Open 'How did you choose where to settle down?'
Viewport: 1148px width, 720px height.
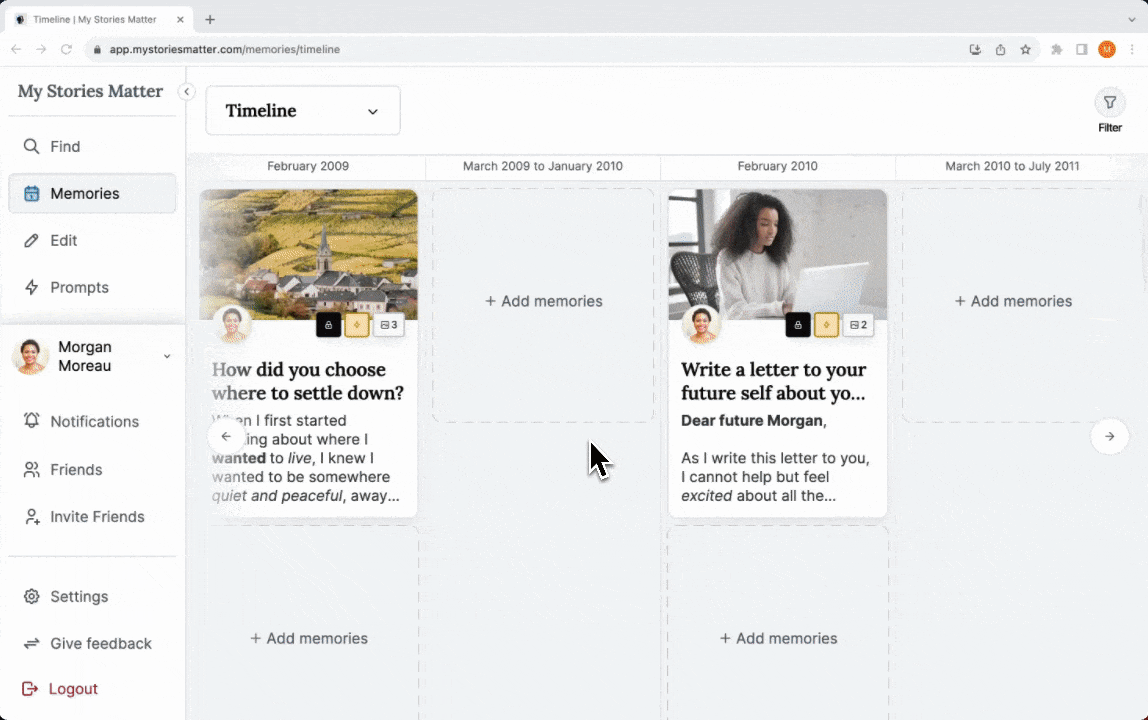[308, 381]
